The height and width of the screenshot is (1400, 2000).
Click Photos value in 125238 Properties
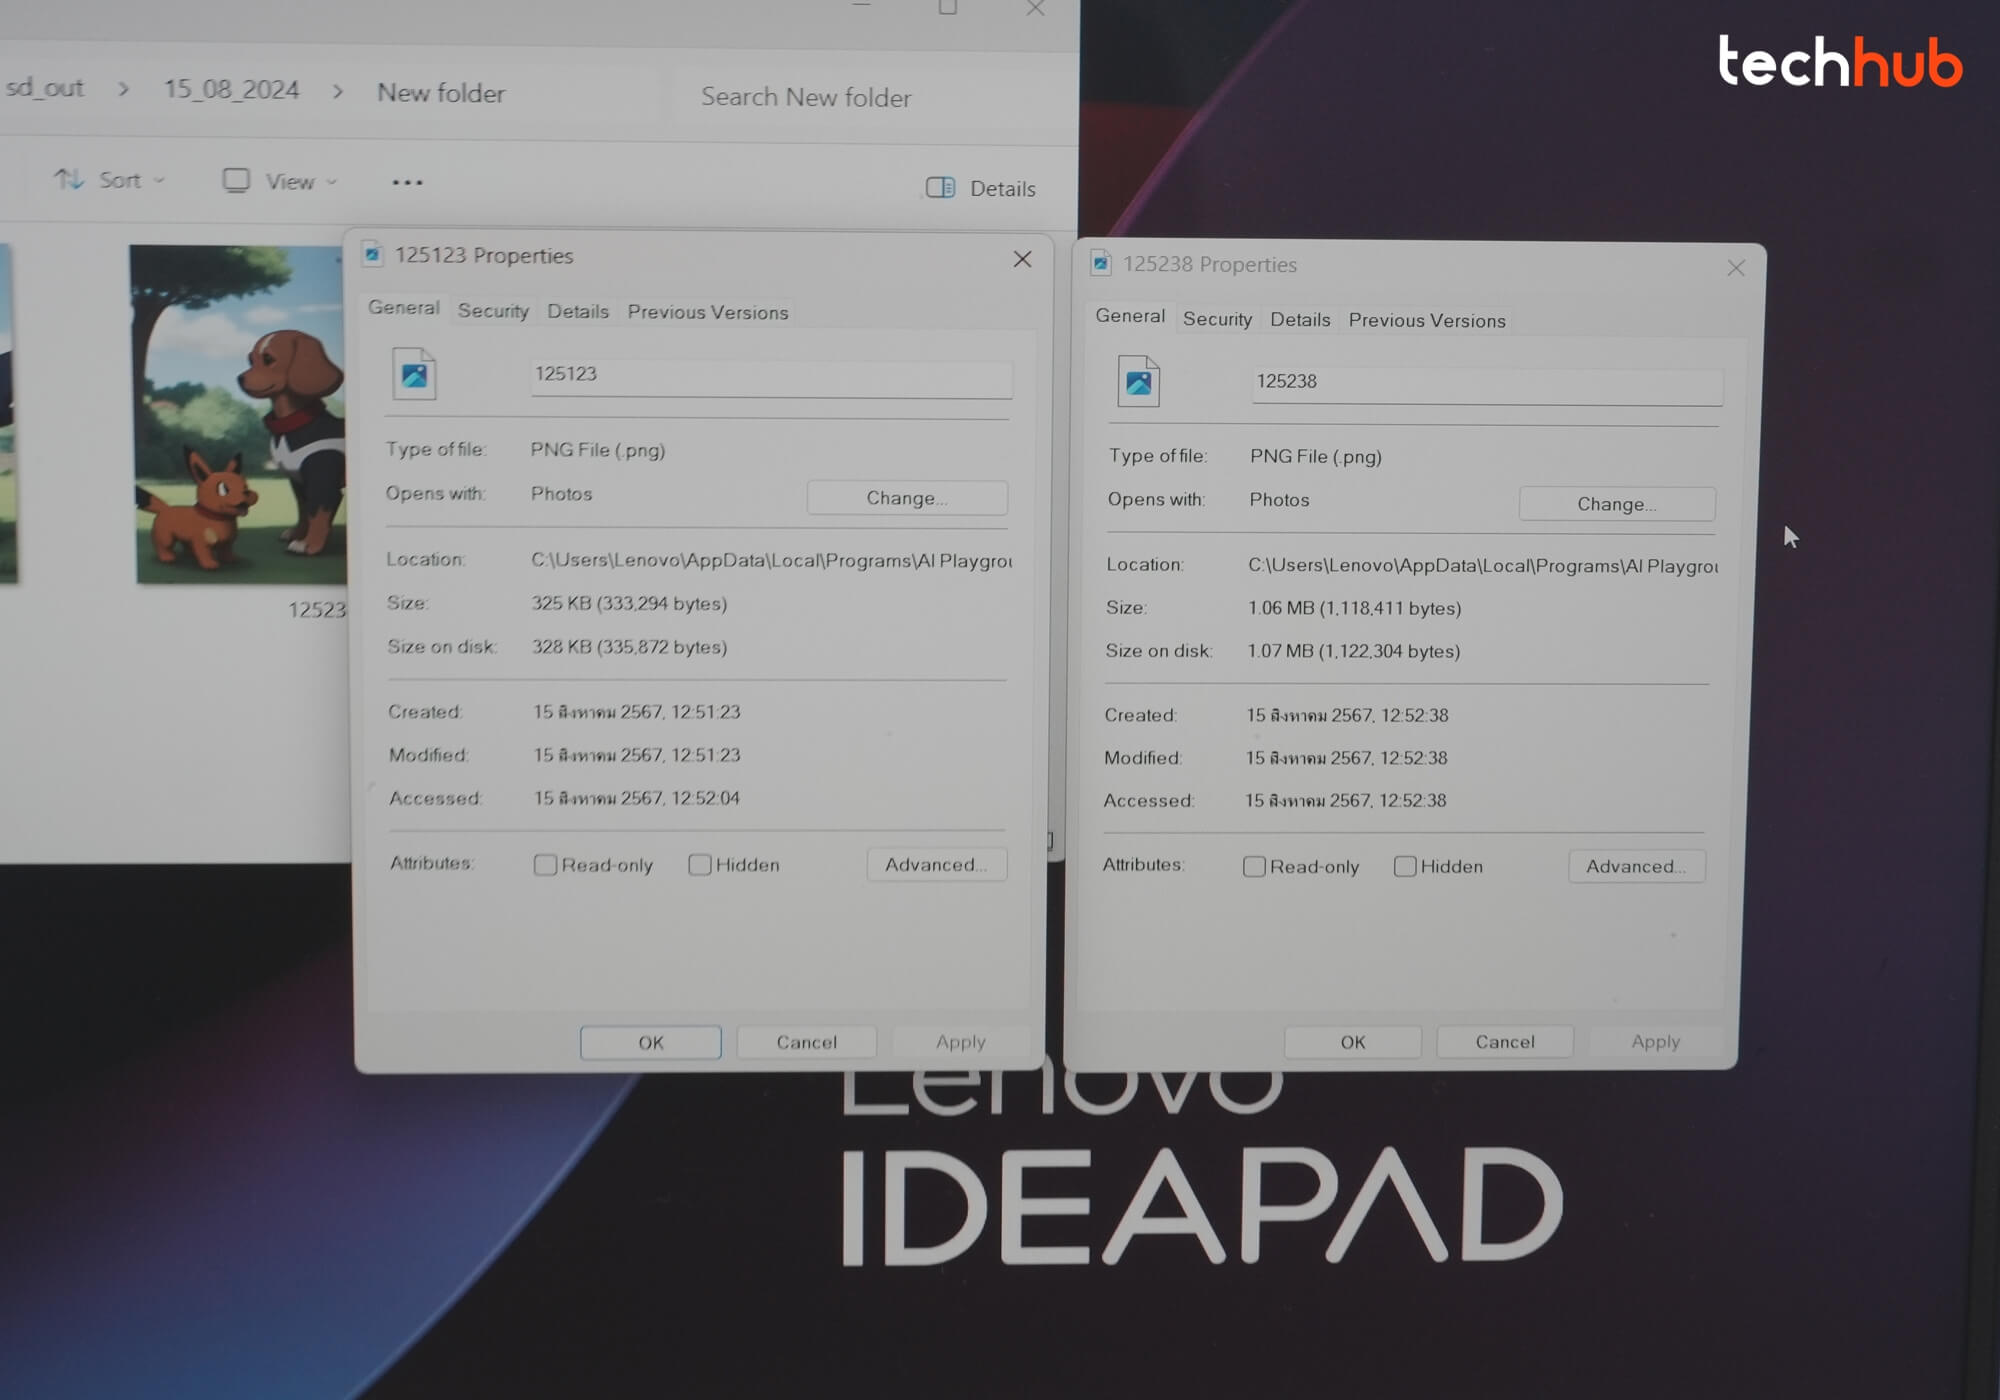coord(1279,500)
